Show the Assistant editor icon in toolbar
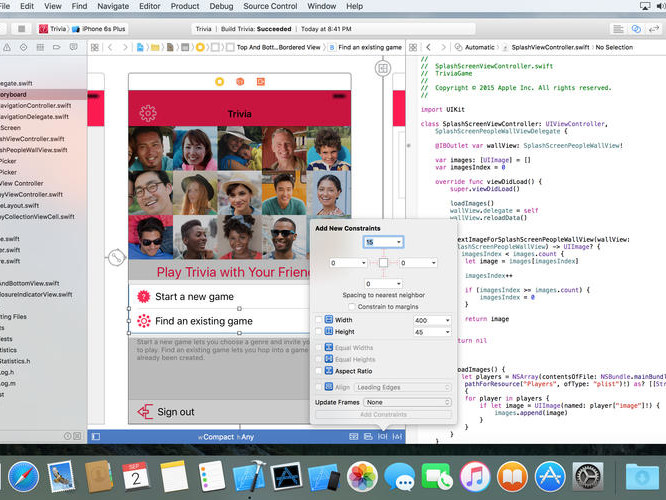Screen dimensions: 666x500 [x=636, y=29]
